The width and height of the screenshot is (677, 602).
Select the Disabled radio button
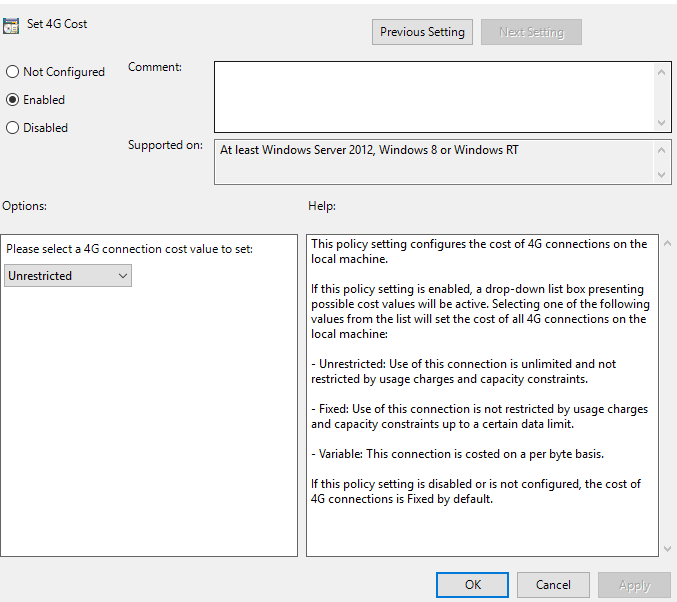[13, 128]
